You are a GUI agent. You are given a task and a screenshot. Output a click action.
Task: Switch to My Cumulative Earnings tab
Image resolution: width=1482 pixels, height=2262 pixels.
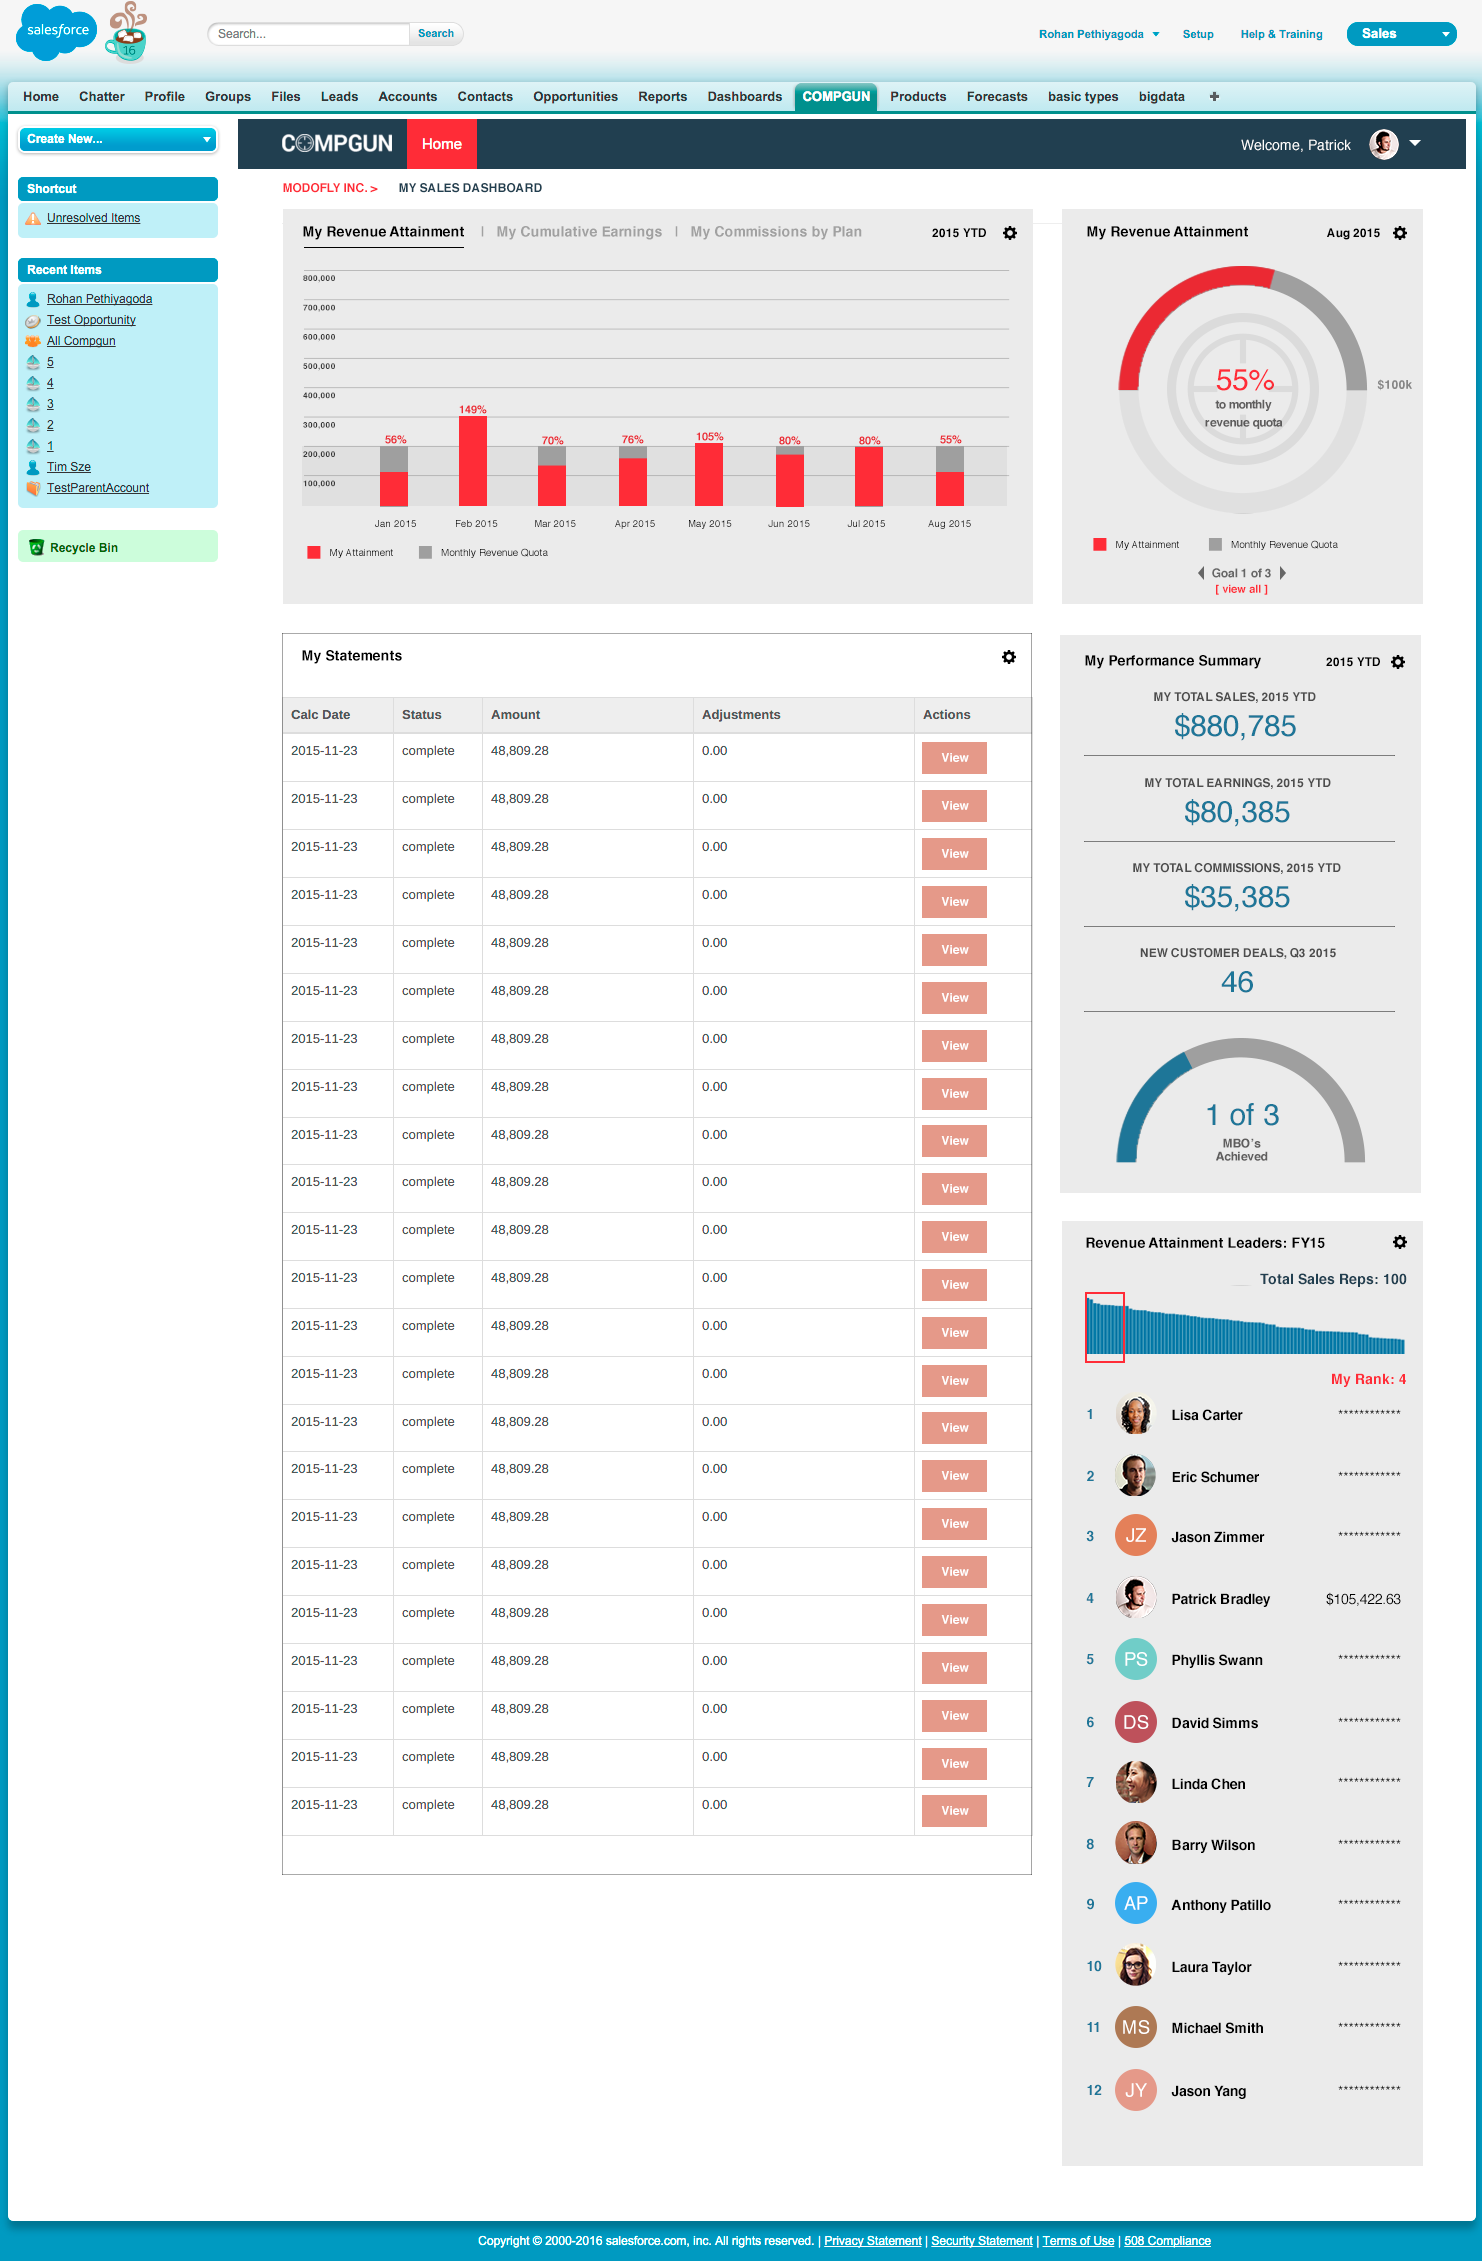579,232
